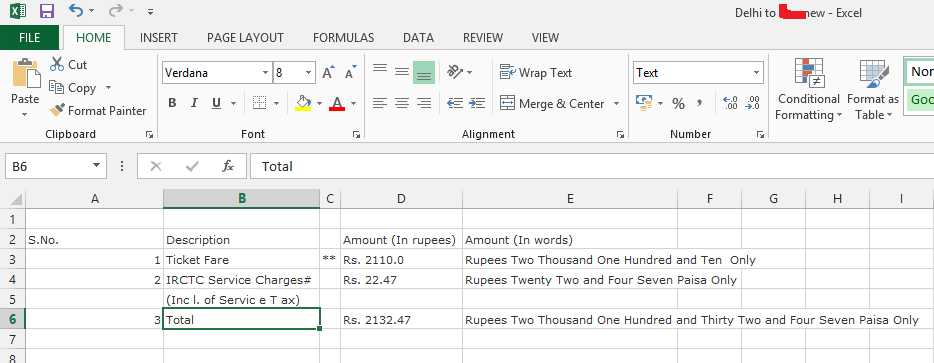Viewport: 934px width, 363px height.
Task: Apply percent style to the cell
Action: (678, 104)
